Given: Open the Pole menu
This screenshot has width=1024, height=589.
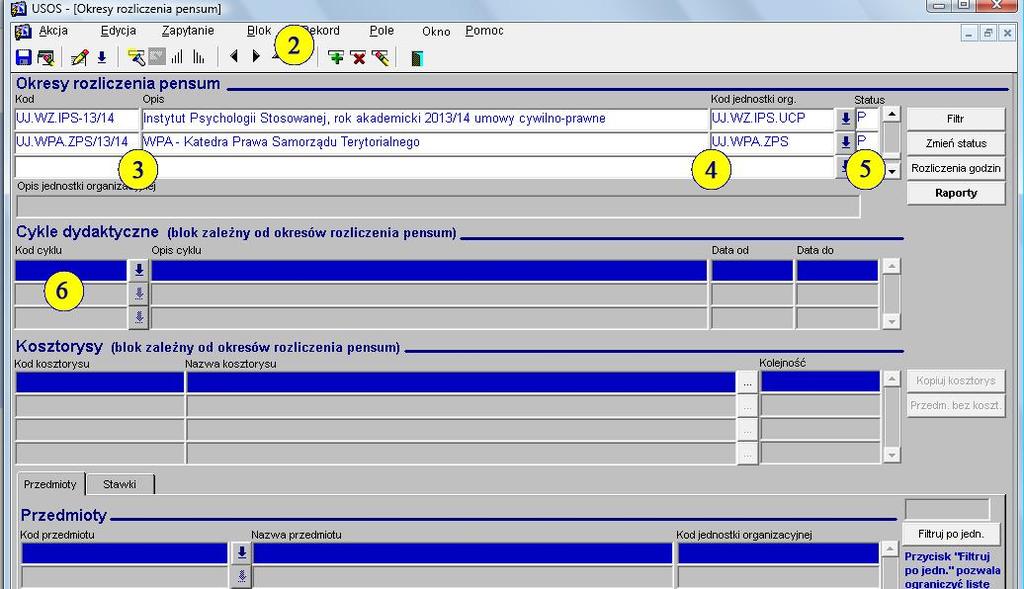Looking at the screenshot, I should click(381, 31).
